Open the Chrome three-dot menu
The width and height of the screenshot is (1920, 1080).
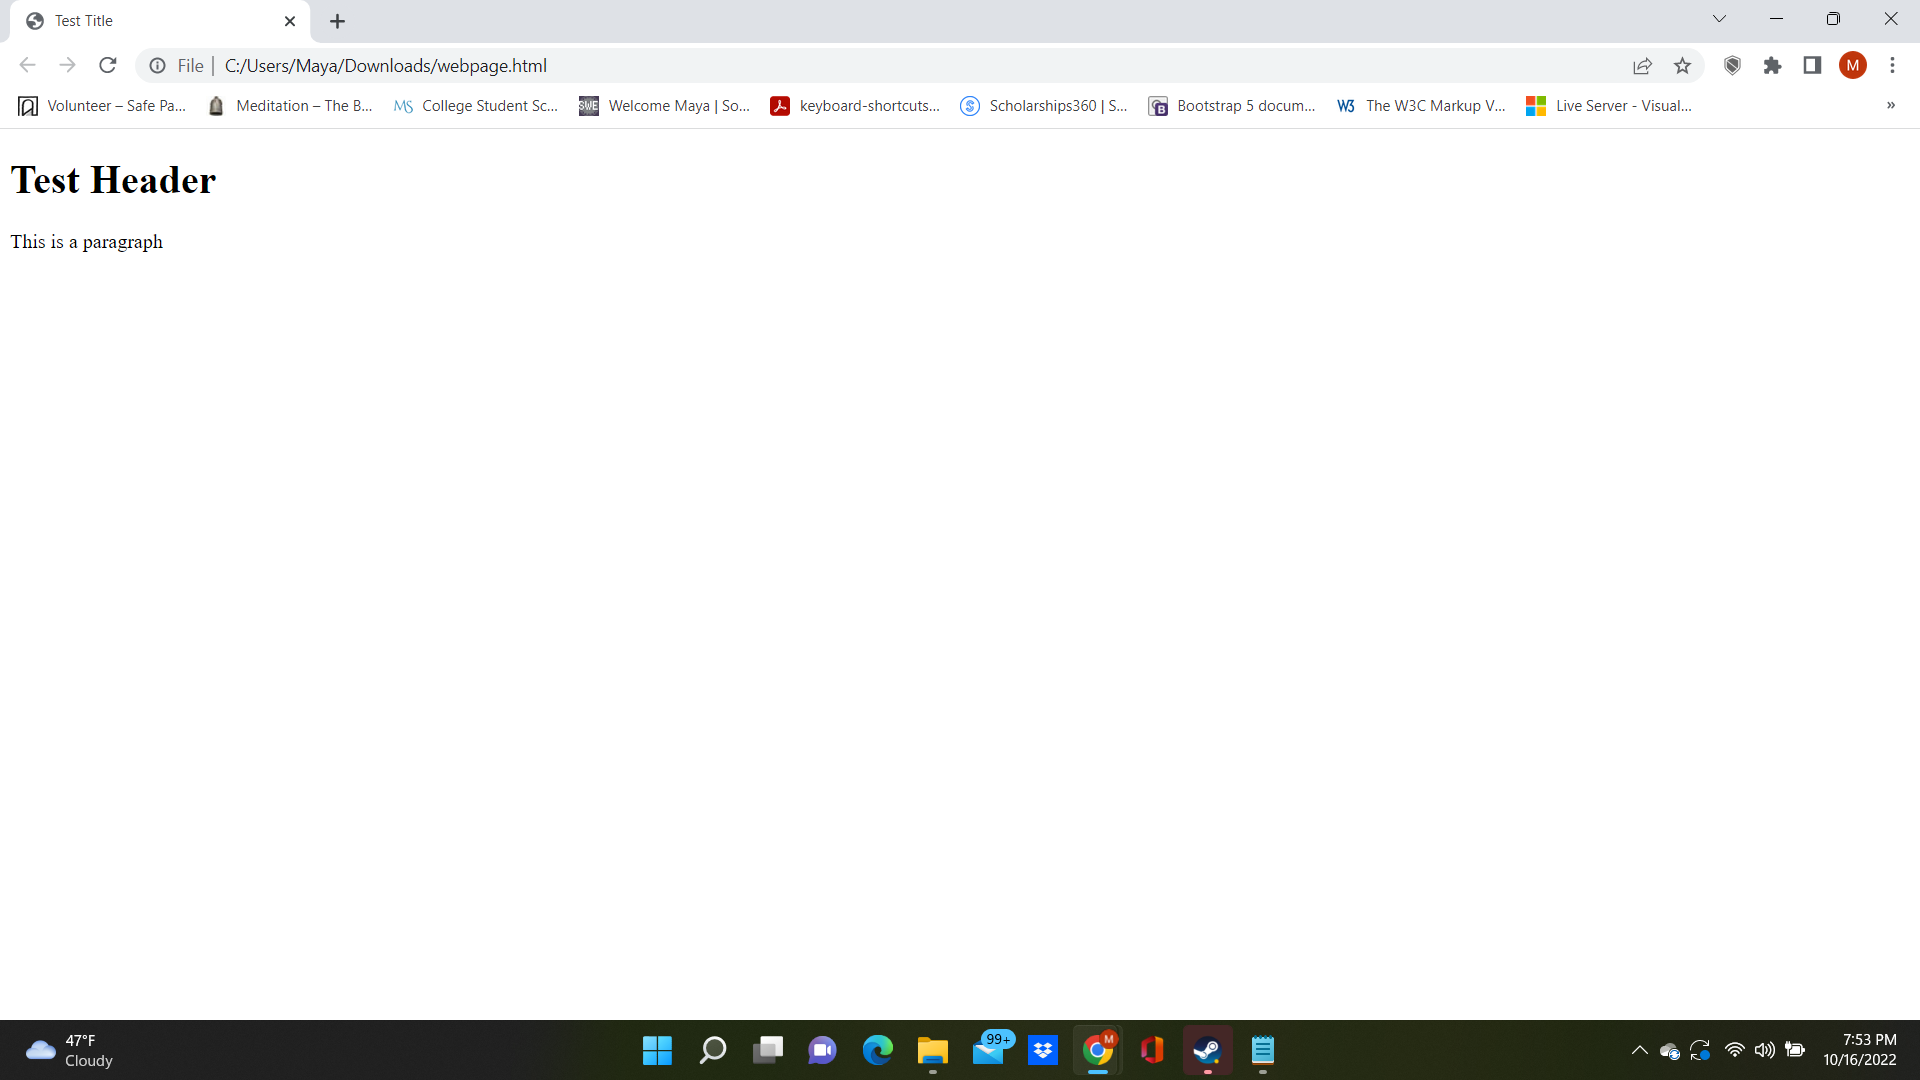click(1892, 65)
